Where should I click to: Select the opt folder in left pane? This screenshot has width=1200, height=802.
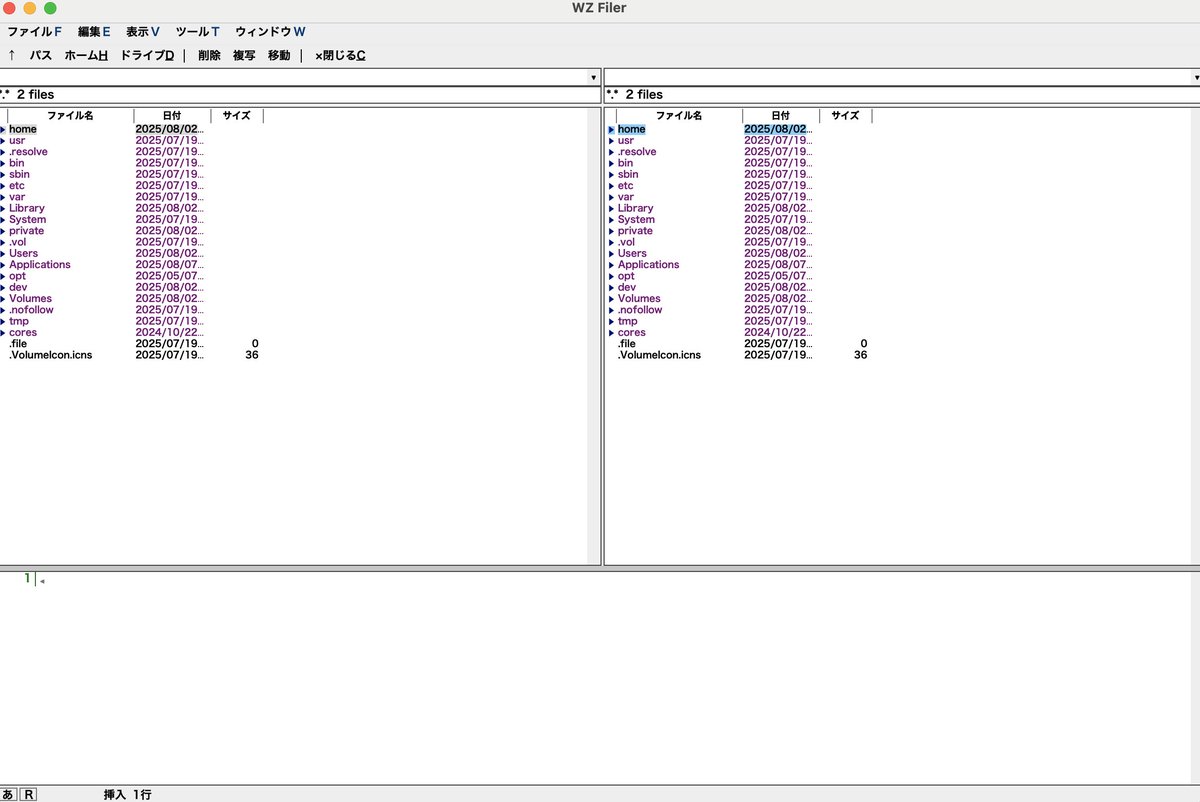click(17, 276)
